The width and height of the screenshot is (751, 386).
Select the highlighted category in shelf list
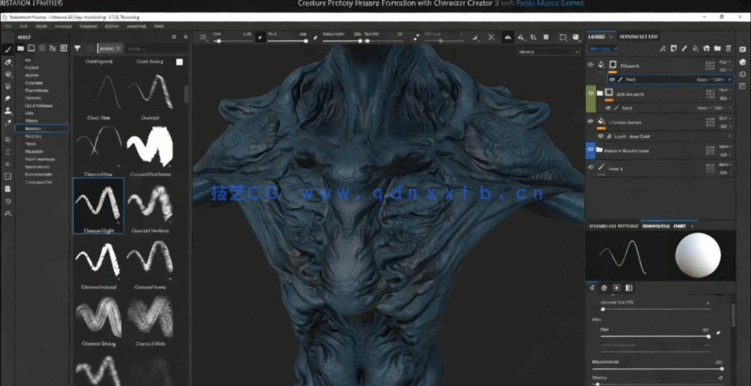pos(42,128)
